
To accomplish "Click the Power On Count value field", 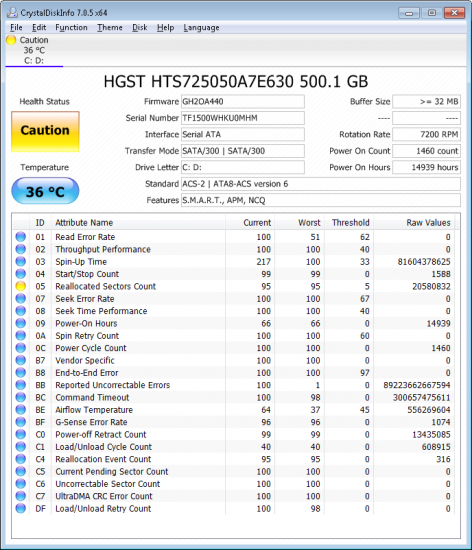I will pos(426,151).
